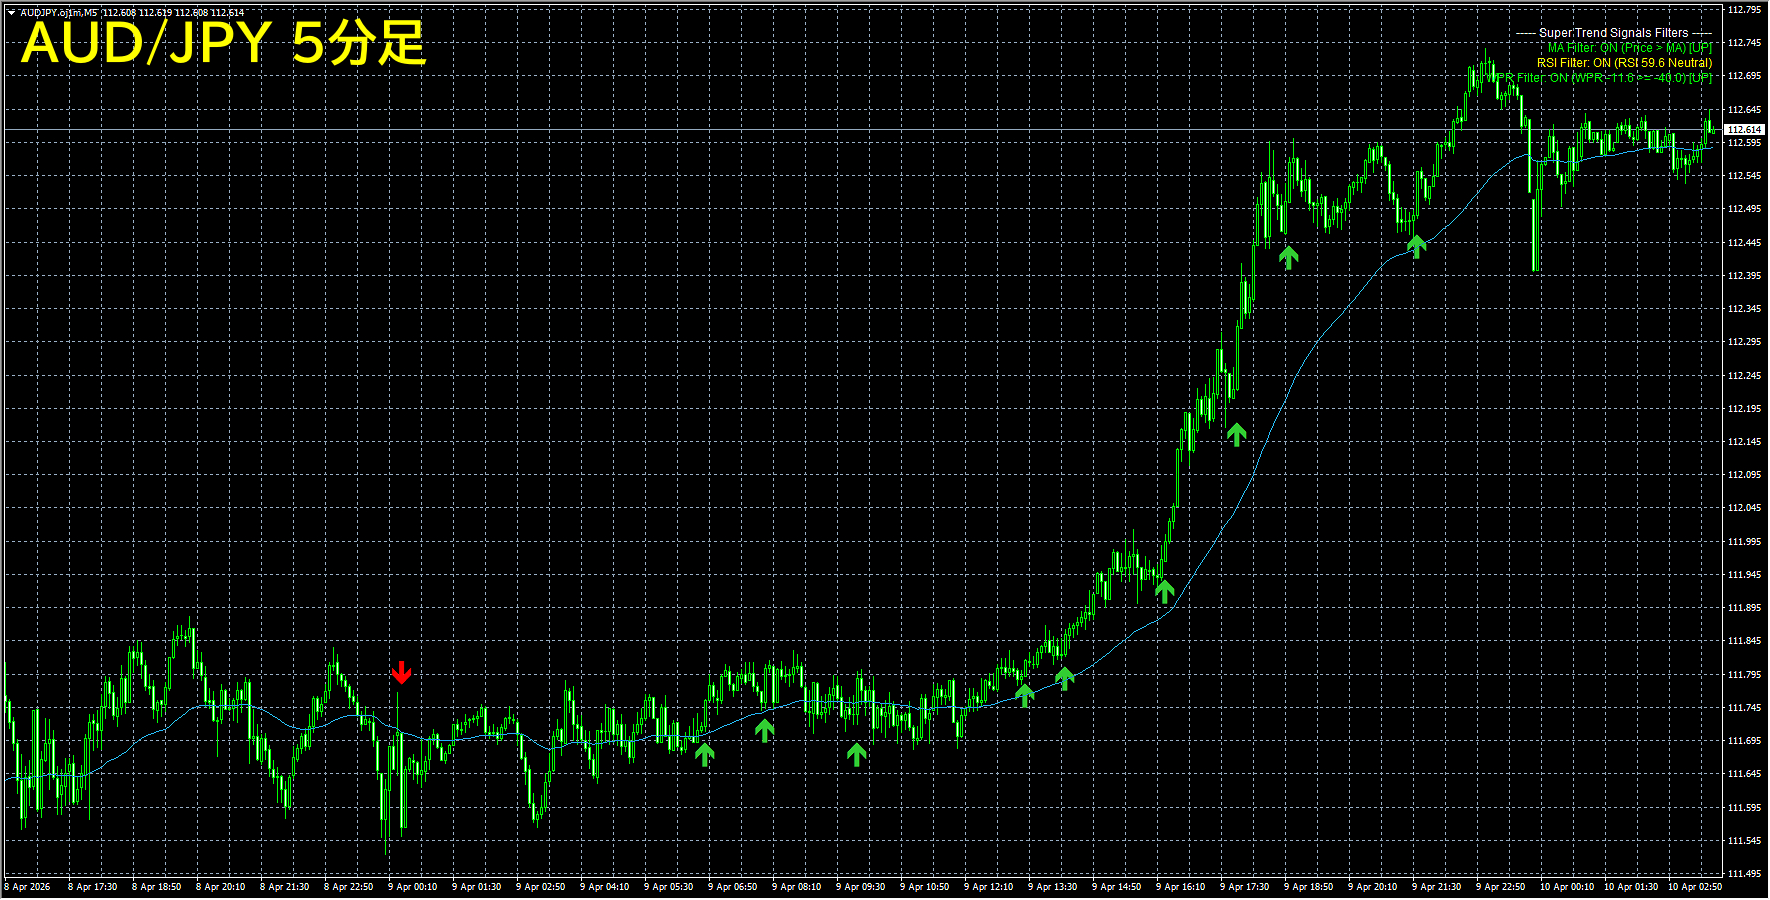1770x900 pixels.
Task: Click the 111.945 price axis label
Action: (1745, 575)
